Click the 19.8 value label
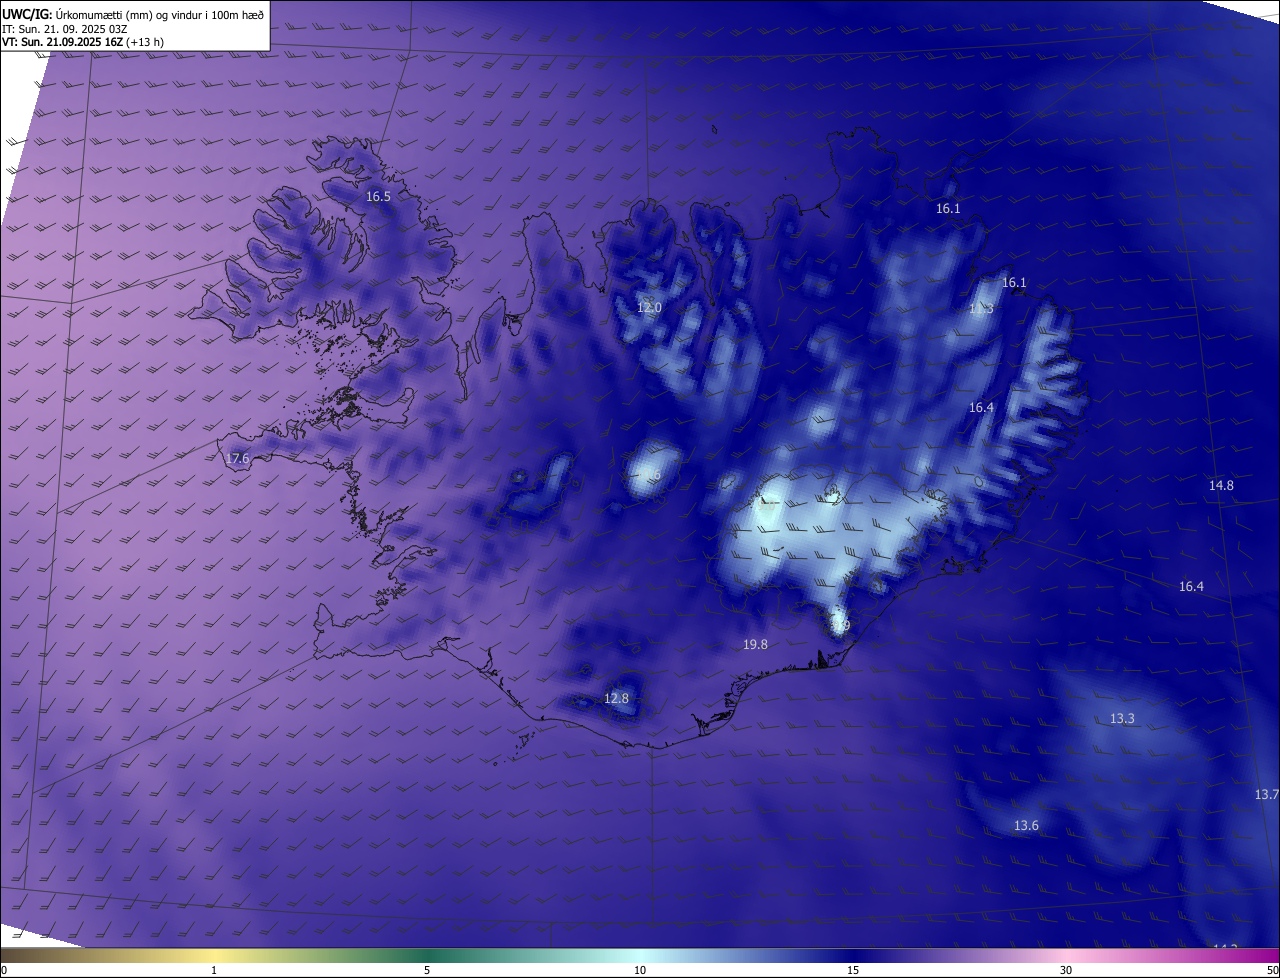 point(756,645)
